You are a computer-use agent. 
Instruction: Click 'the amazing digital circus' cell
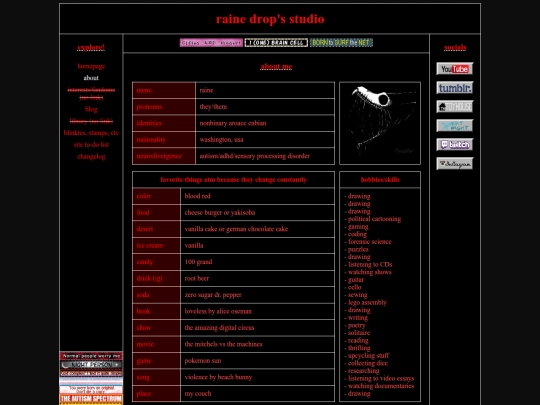pyautogui.click(x=257, y=328)
